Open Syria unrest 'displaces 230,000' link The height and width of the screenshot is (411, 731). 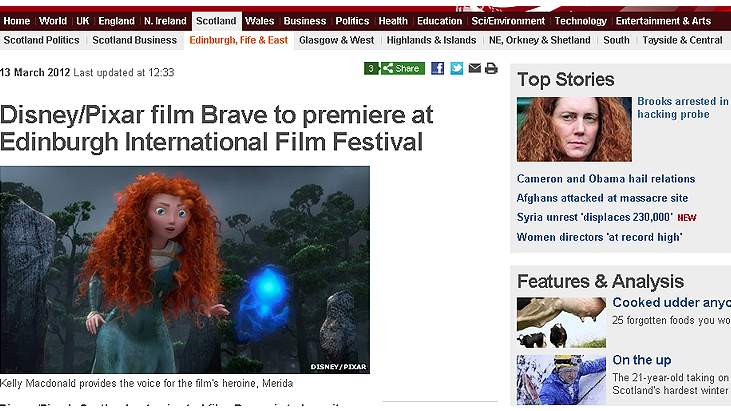594,218
